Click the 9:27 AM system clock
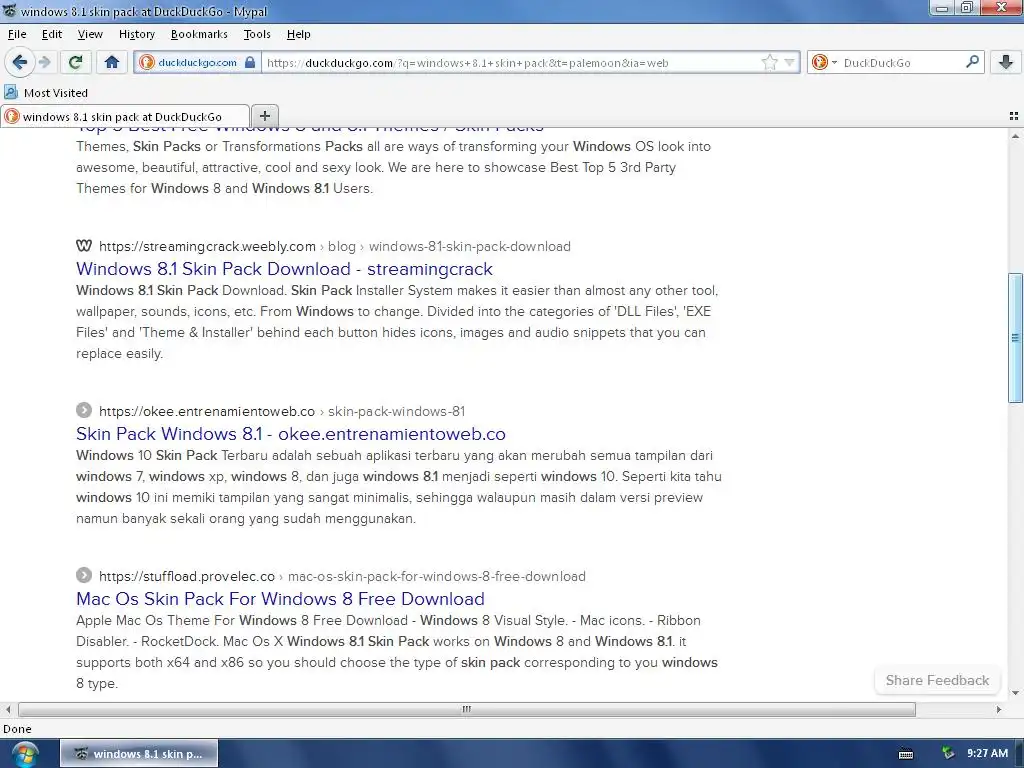The height and width of the screenshot is (768, 1024). 987,754
